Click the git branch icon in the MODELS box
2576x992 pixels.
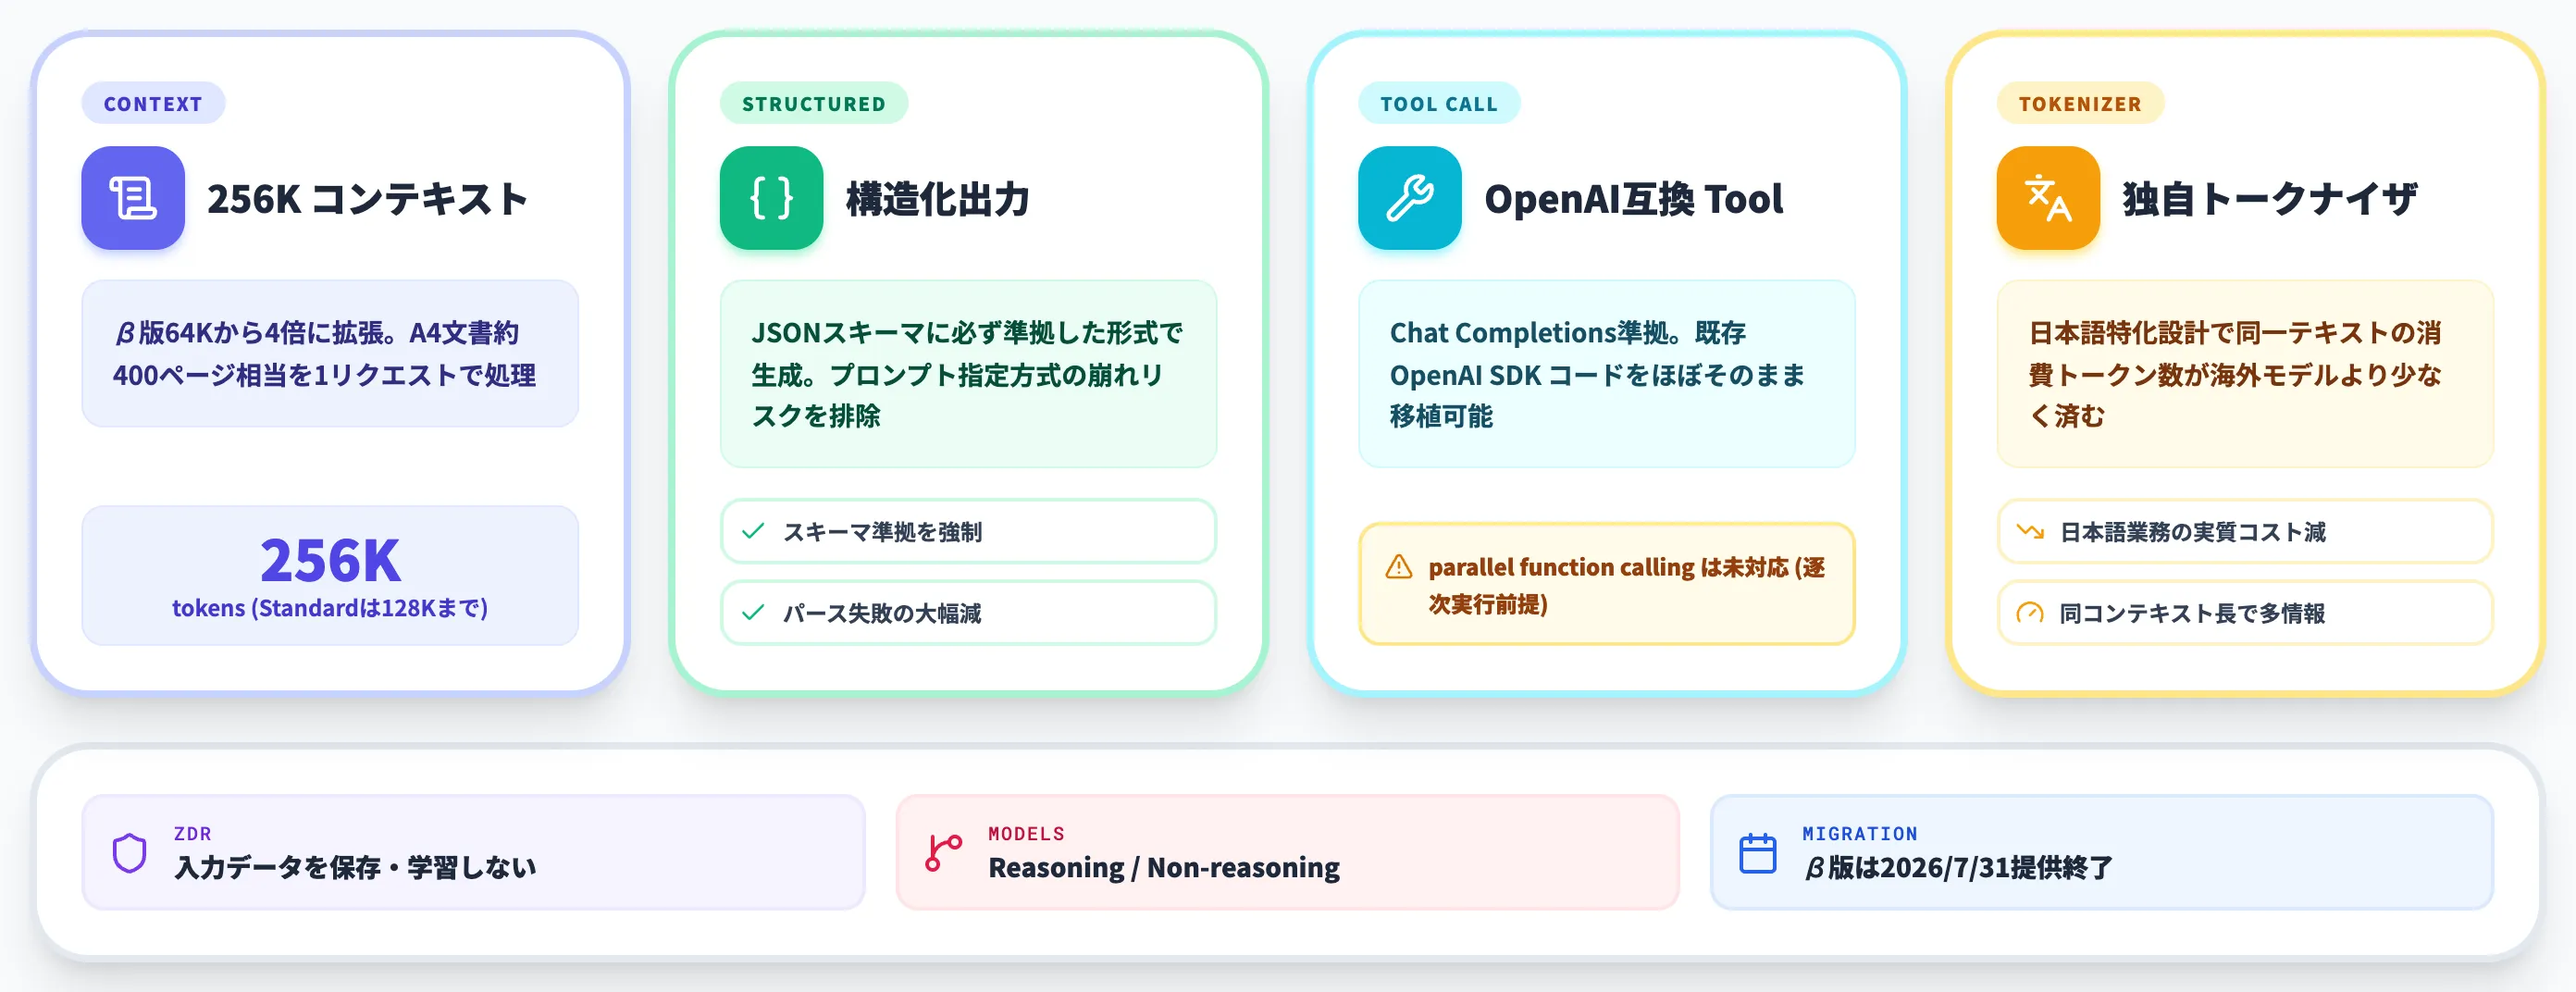pyautogui.click(x=943, y=853)
